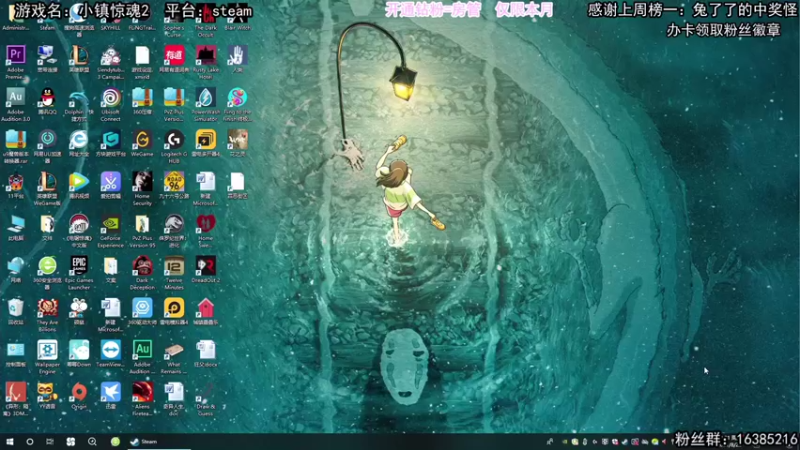
Task: Open the Dolphin emulator shortcut
Action: point(79,98)
